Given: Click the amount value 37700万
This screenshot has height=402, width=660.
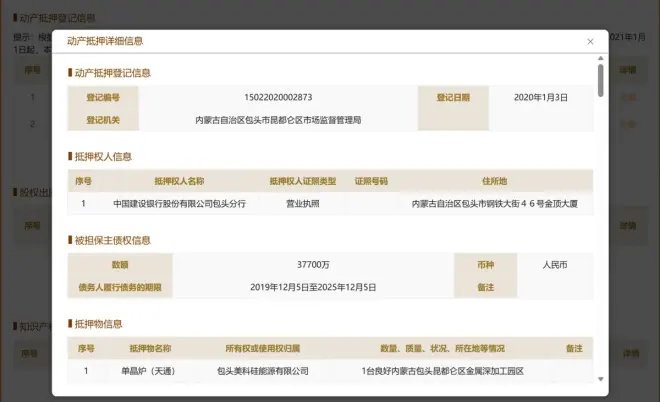Looking at the screenshot, I should (312, 265).
